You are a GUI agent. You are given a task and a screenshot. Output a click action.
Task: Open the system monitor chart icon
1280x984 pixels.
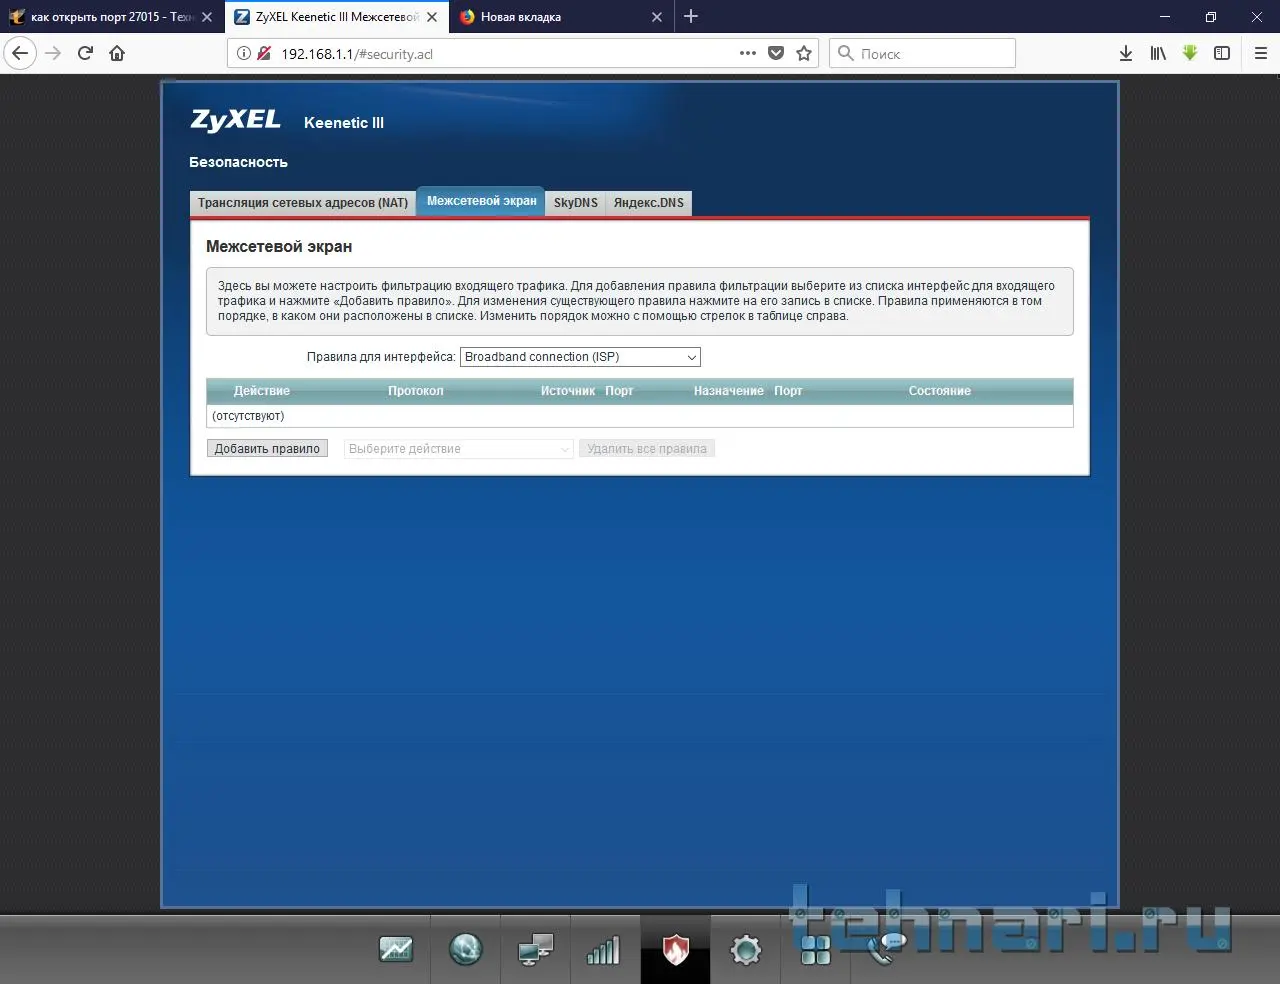(396, 949)
